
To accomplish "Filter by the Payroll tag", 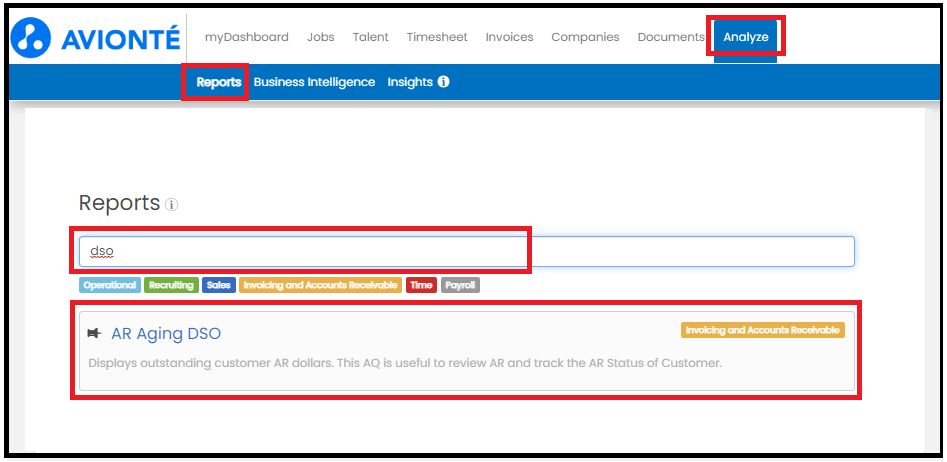I will (x=461, y=285).
